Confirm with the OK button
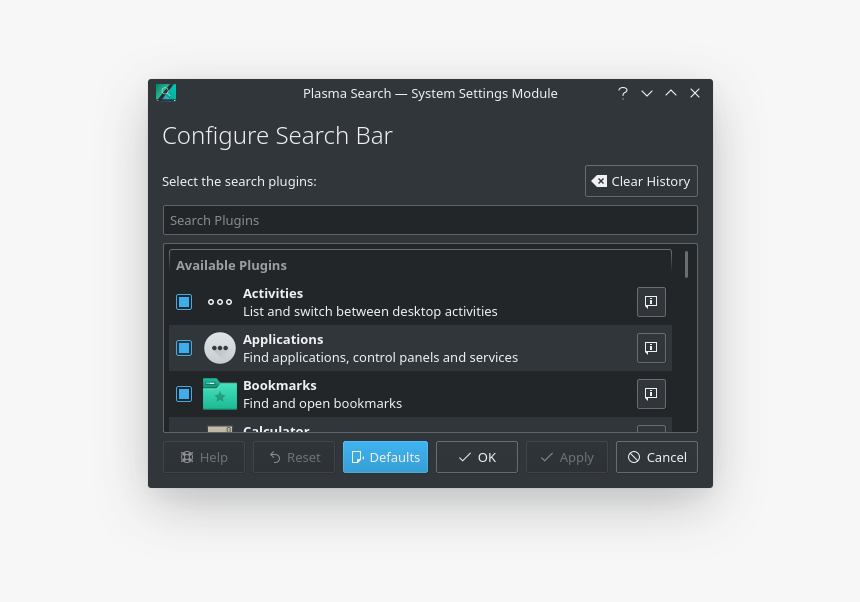The height and width of the screenshot is (602, 860). point(477,457)
